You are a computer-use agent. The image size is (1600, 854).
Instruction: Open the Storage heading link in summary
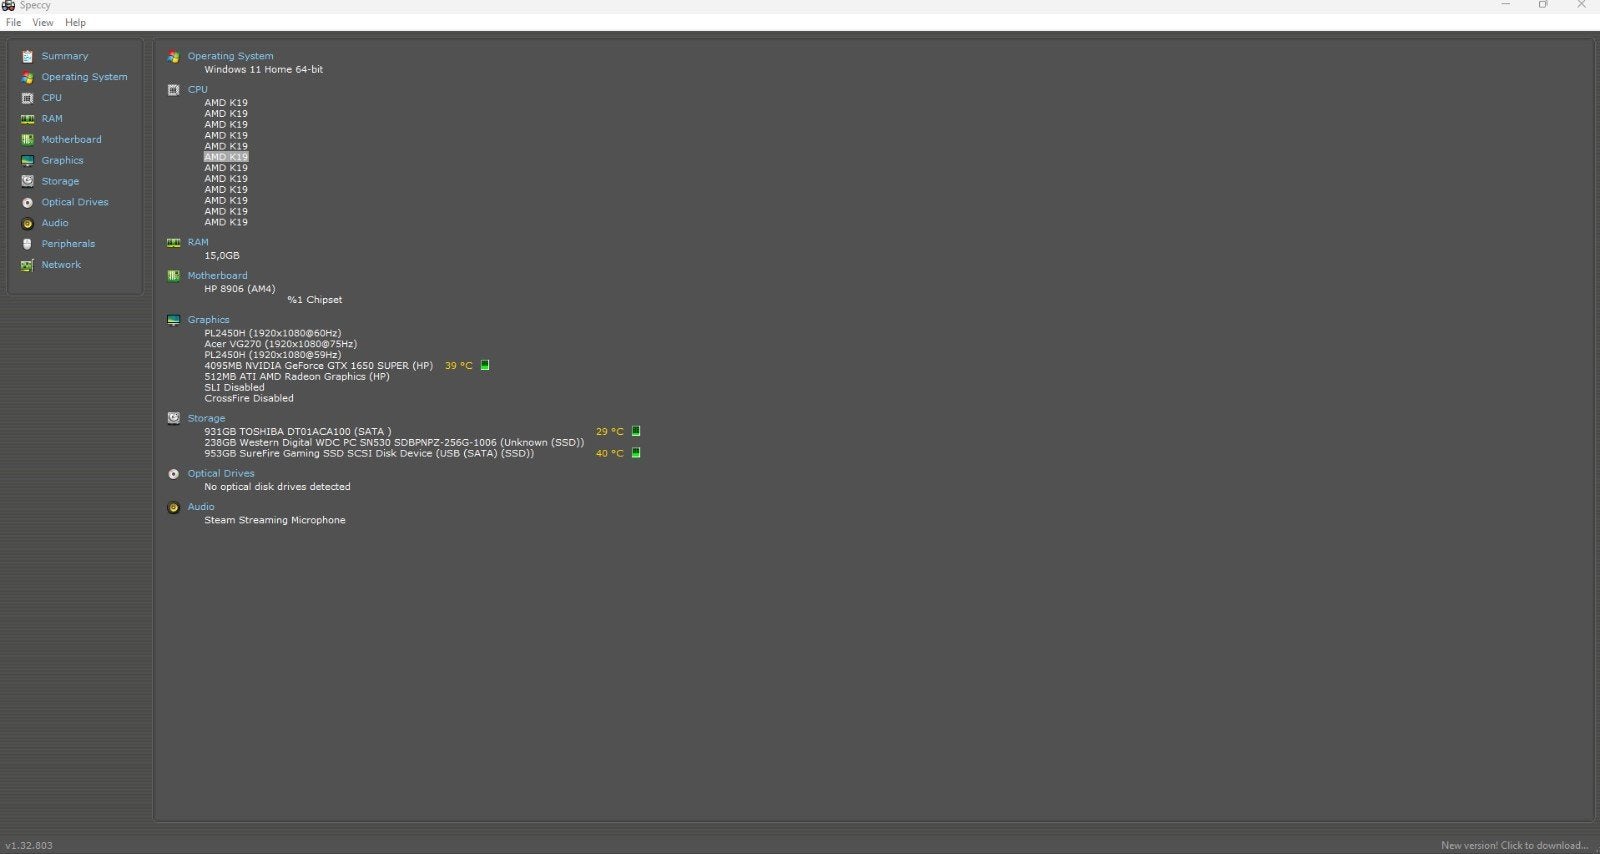click(x=206, y=418)
